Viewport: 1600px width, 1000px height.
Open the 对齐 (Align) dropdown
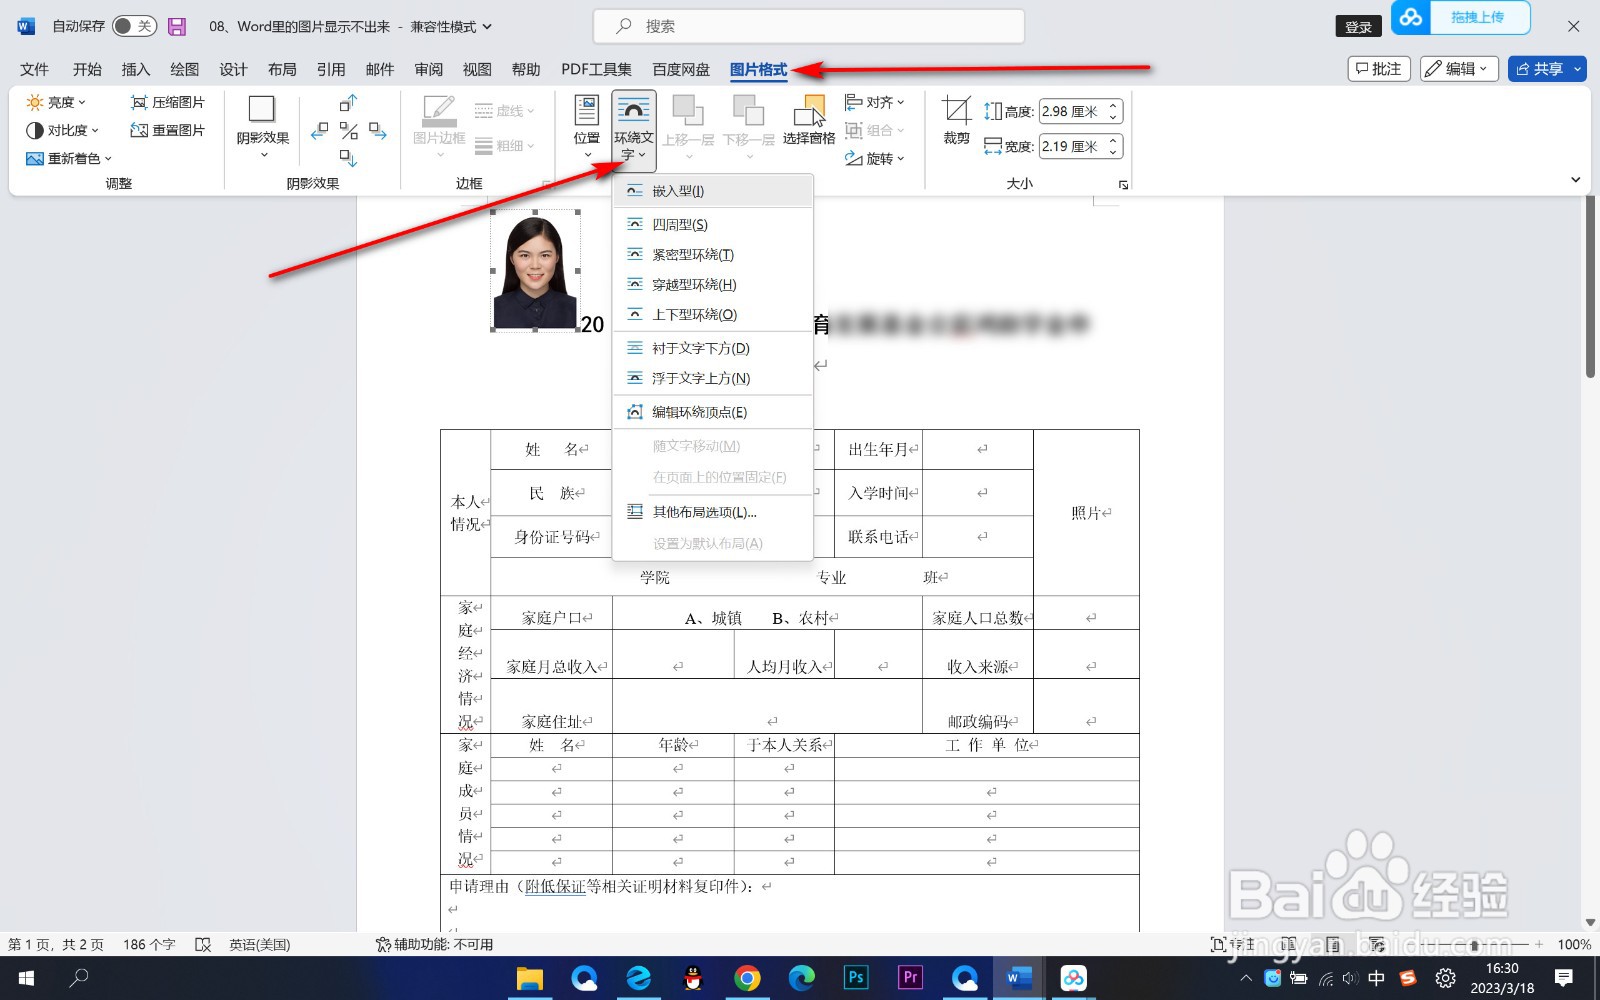click(877, 101)
